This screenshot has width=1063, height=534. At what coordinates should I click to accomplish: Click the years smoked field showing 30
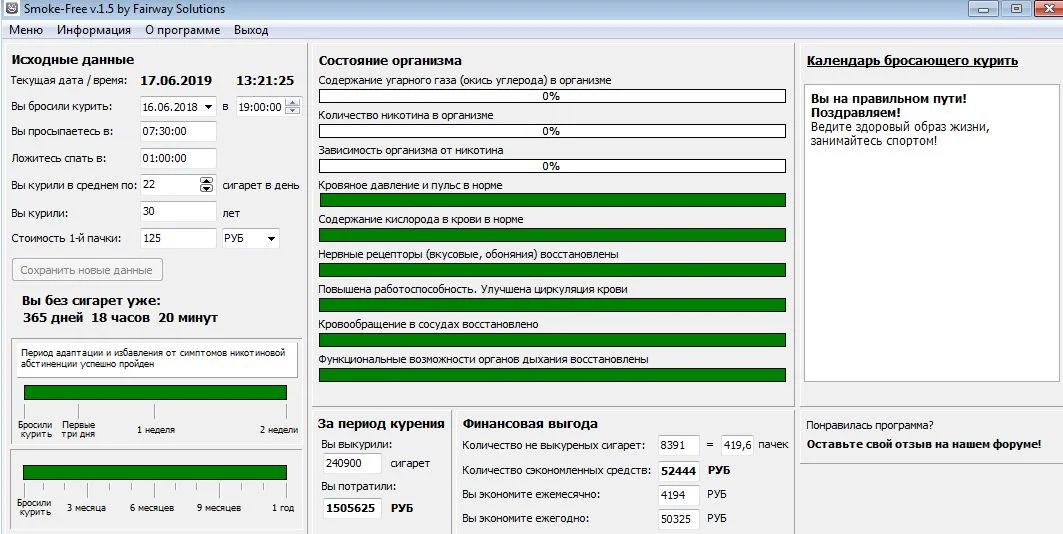177,212
